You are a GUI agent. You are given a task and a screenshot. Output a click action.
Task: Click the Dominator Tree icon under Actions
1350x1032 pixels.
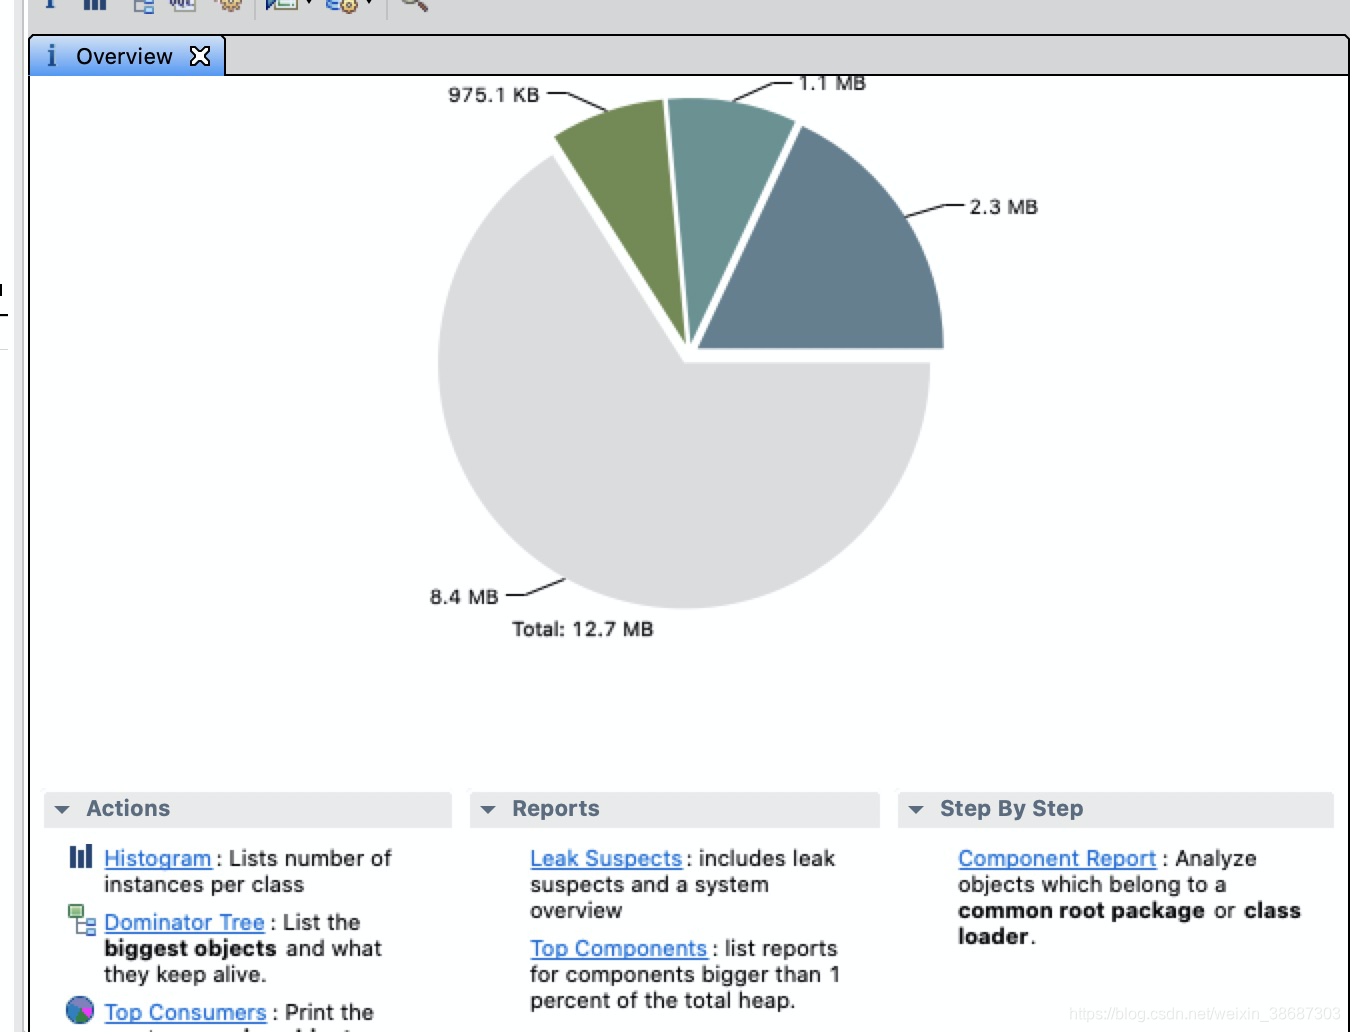tap(81, 920)
